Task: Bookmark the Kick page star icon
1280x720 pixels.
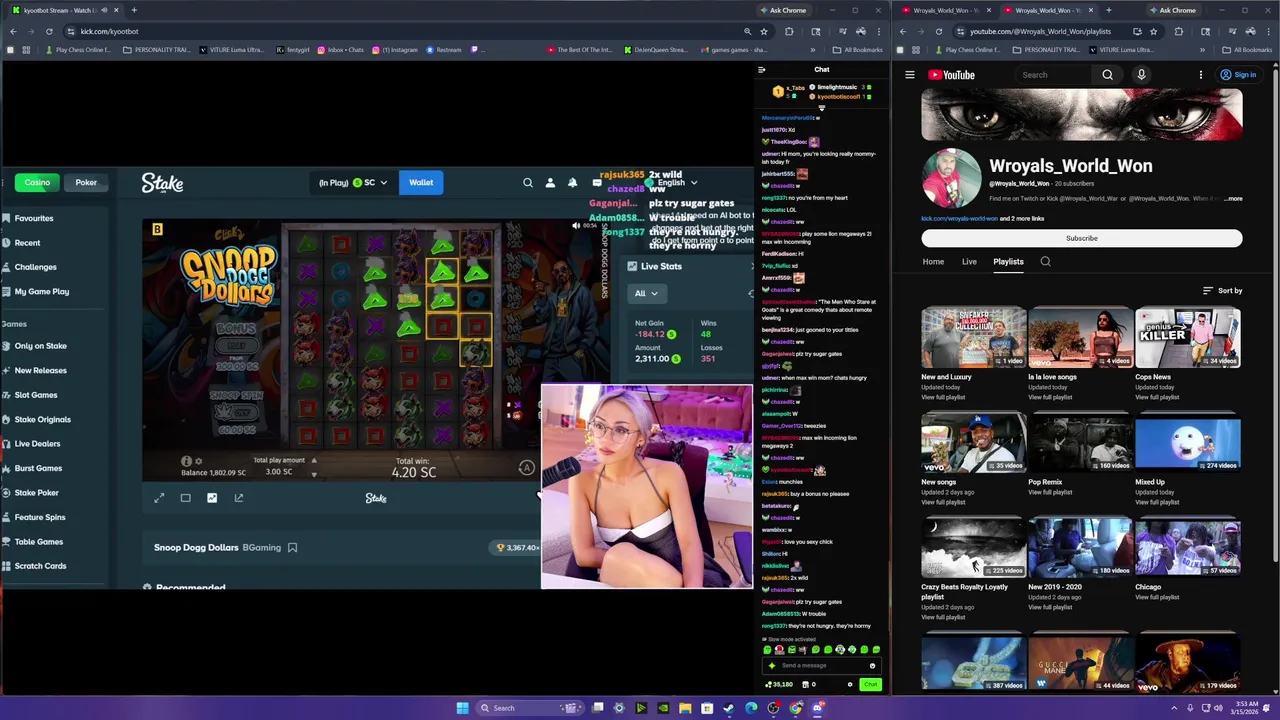Action: [764, 31]
